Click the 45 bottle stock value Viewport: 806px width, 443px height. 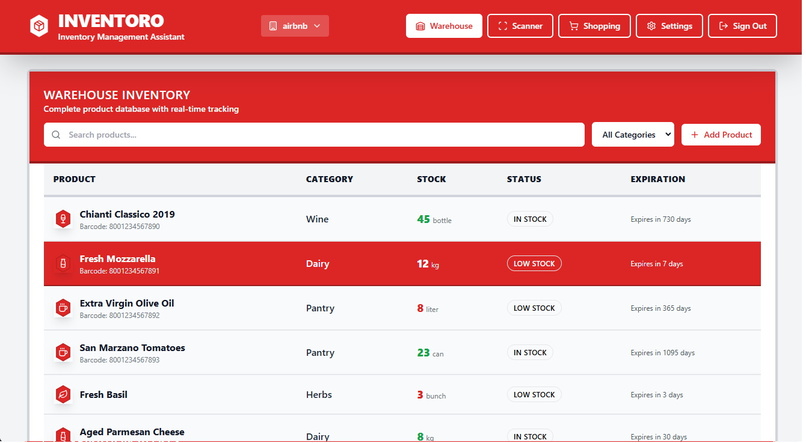point(434,219)
